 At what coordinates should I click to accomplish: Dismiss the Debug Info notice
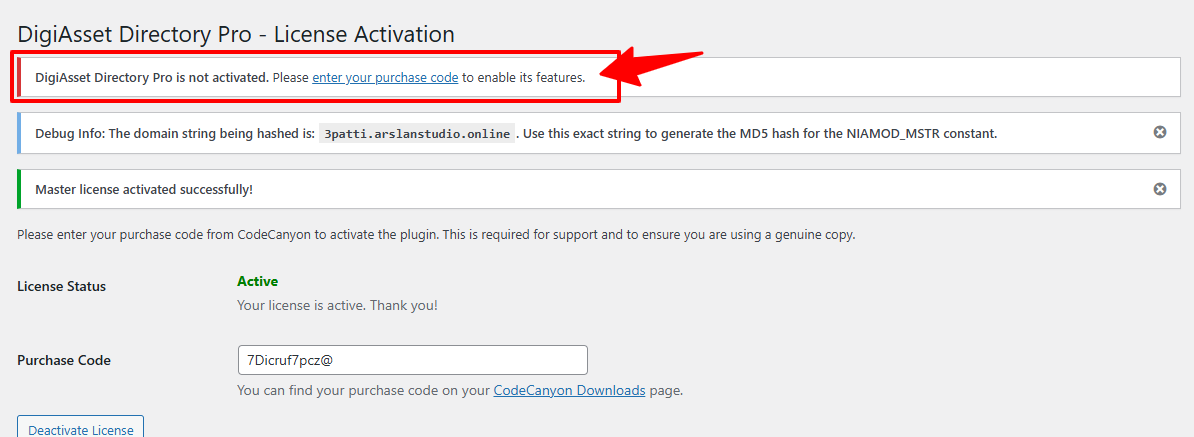(1160, 132)
